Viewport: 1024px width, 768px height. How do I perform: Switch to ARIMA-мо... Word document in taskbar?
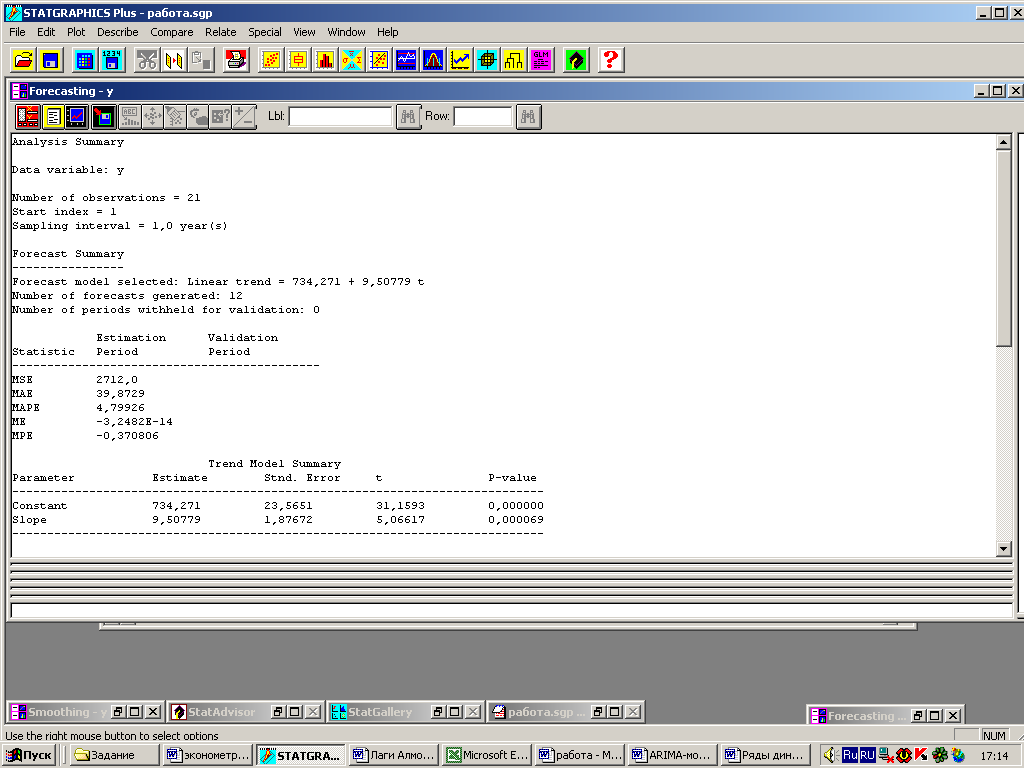click(673, 756)
